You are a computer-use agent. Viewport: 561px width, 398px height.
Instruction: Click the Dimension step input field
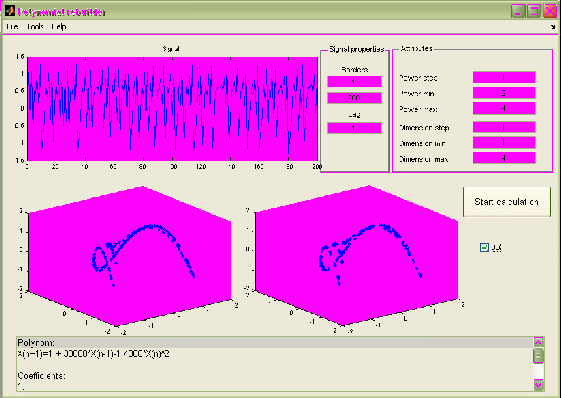pyautogui.click(x=504, y=127)
